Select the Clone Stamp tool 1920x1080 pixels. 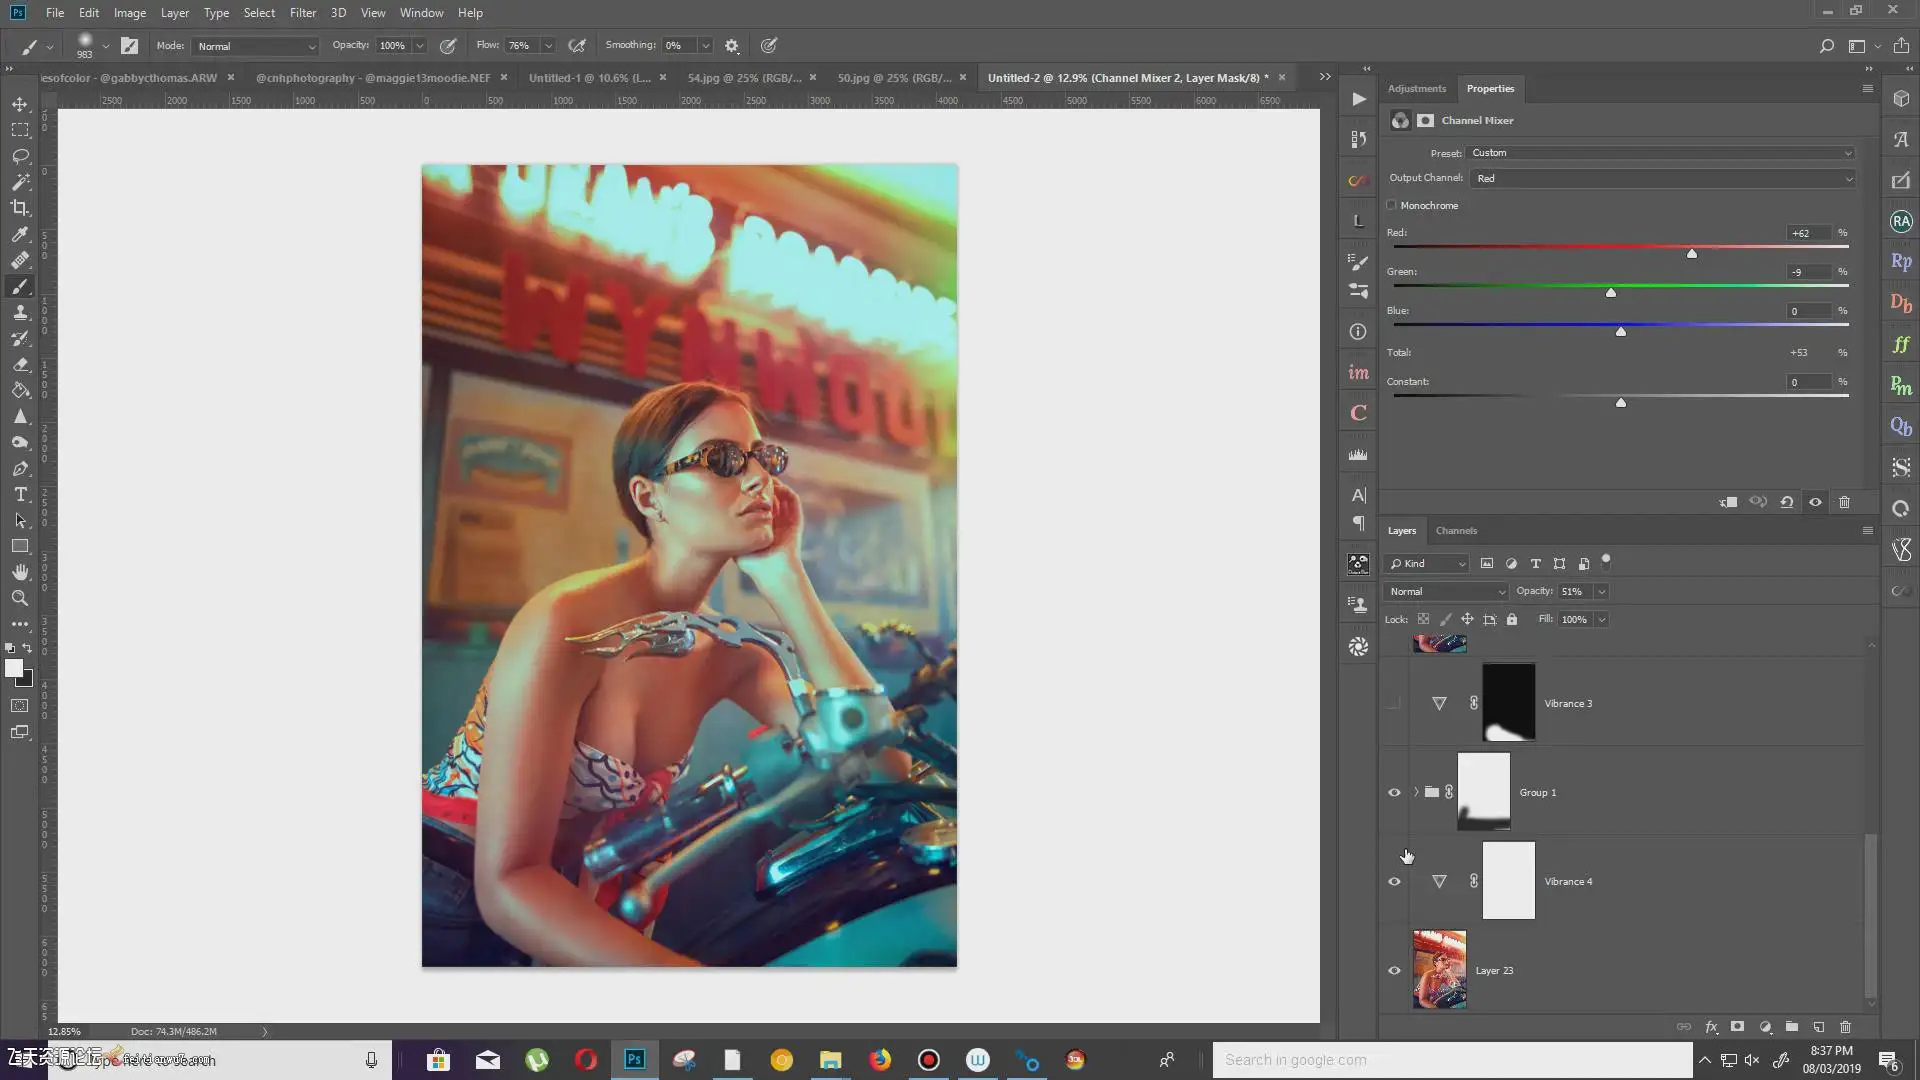pos(20,312)
